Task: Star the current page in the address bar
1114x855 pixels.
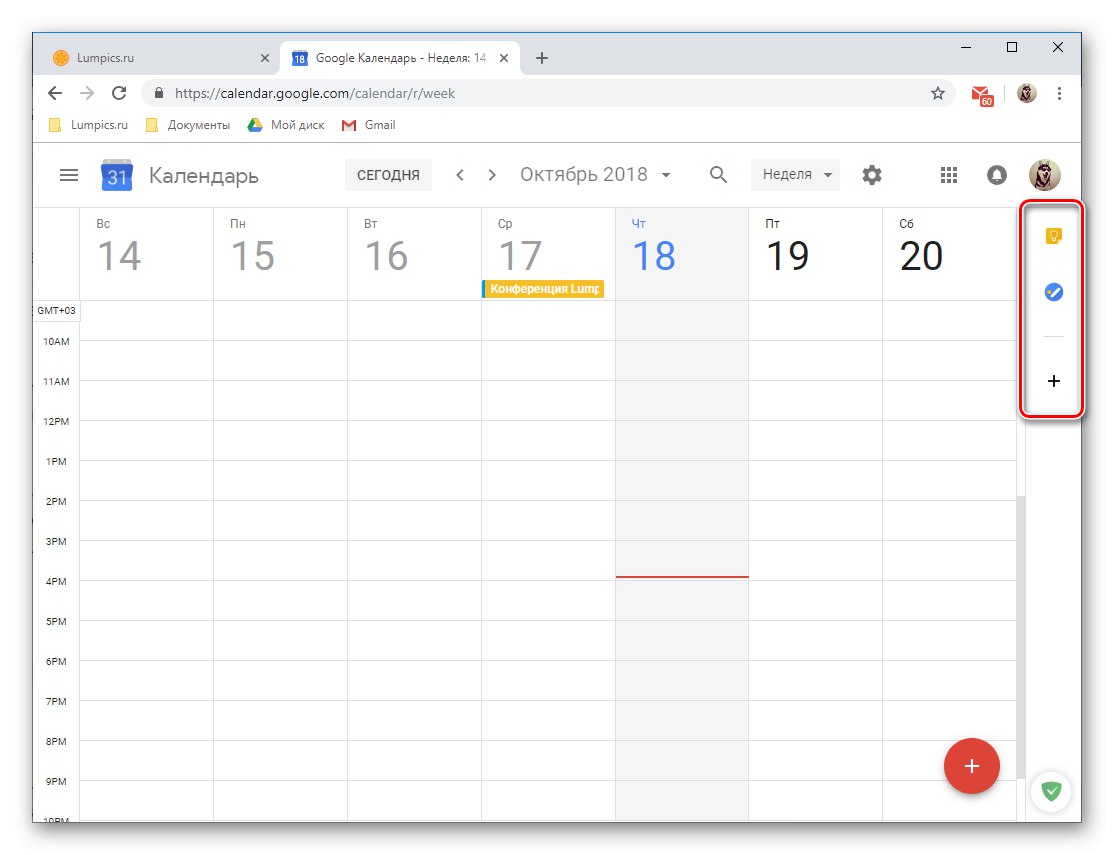Action: (x=938, y=92)
